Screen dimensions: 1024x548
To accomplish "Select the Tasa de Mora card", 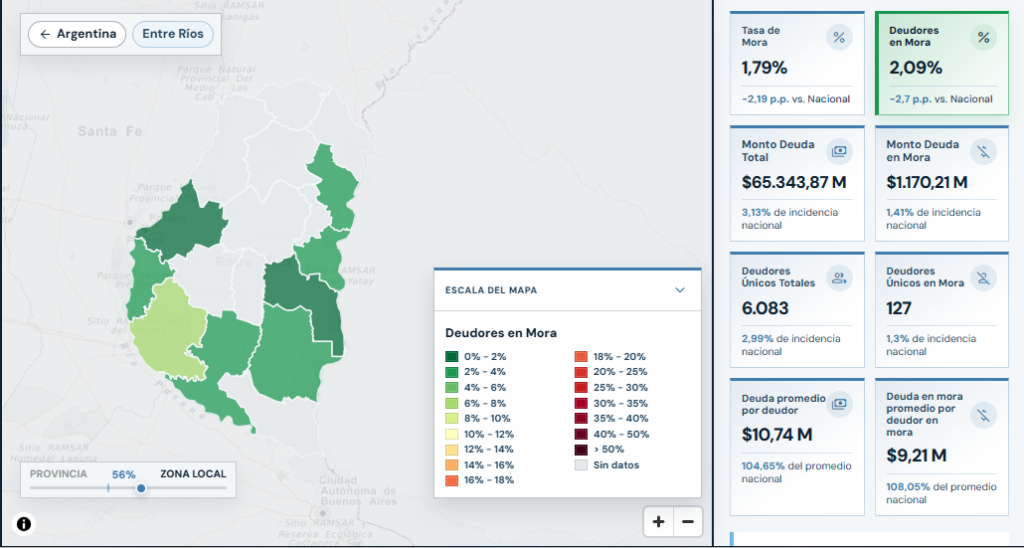I will click(797, 63).
